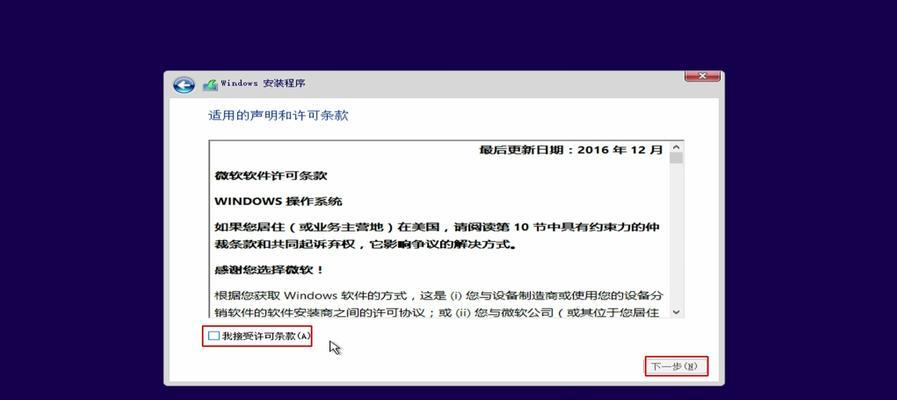Go back using the blue arrow icon
897x400 pixels.
point(184,85)
